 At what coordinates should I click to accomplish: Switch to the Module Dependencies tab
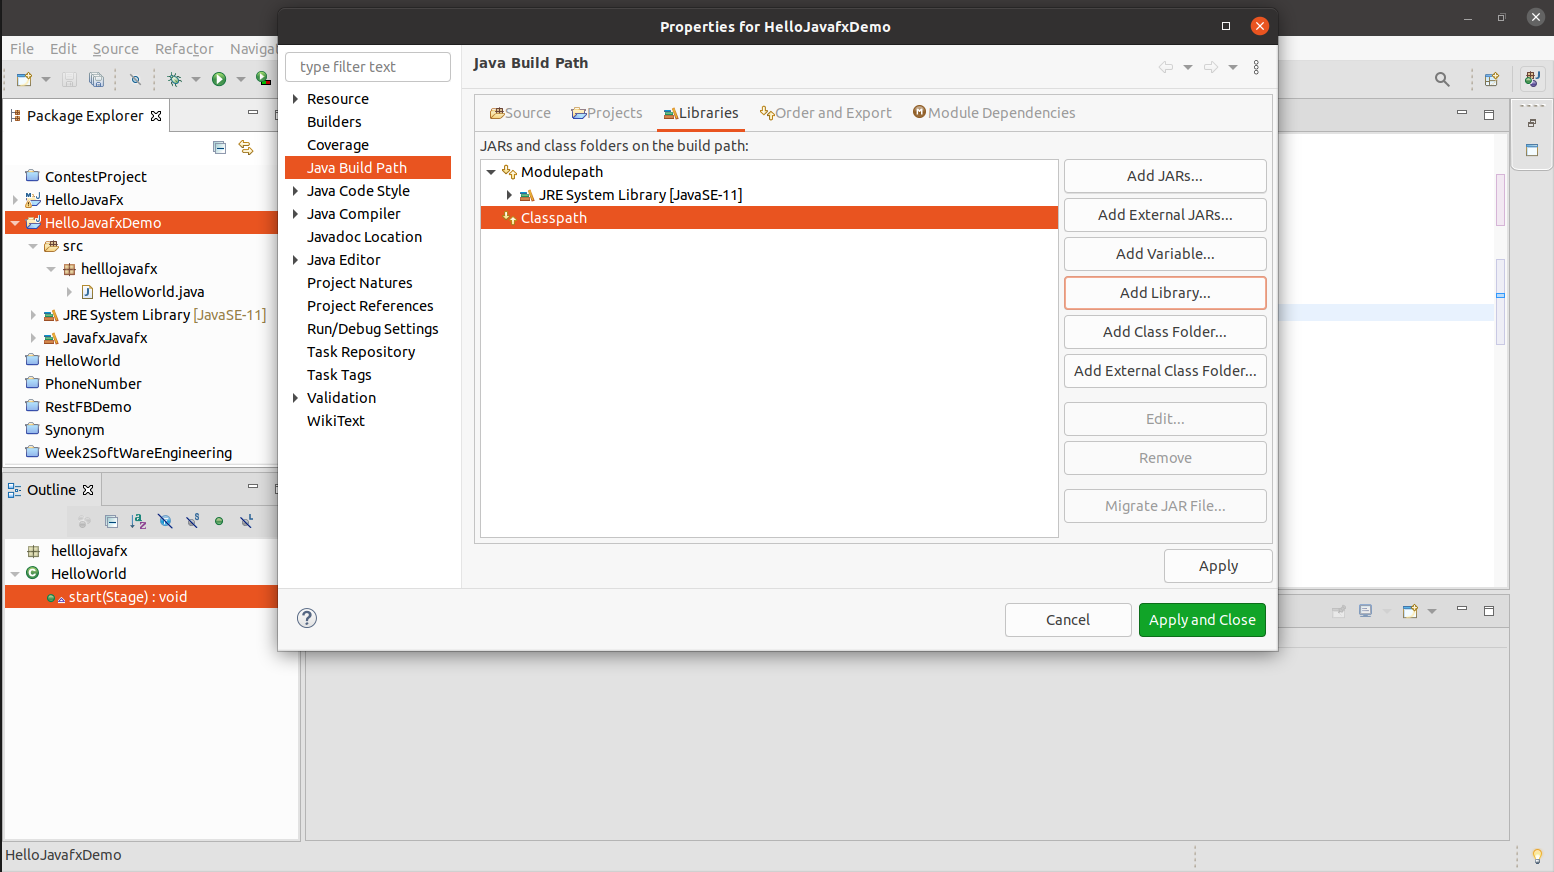994,113
